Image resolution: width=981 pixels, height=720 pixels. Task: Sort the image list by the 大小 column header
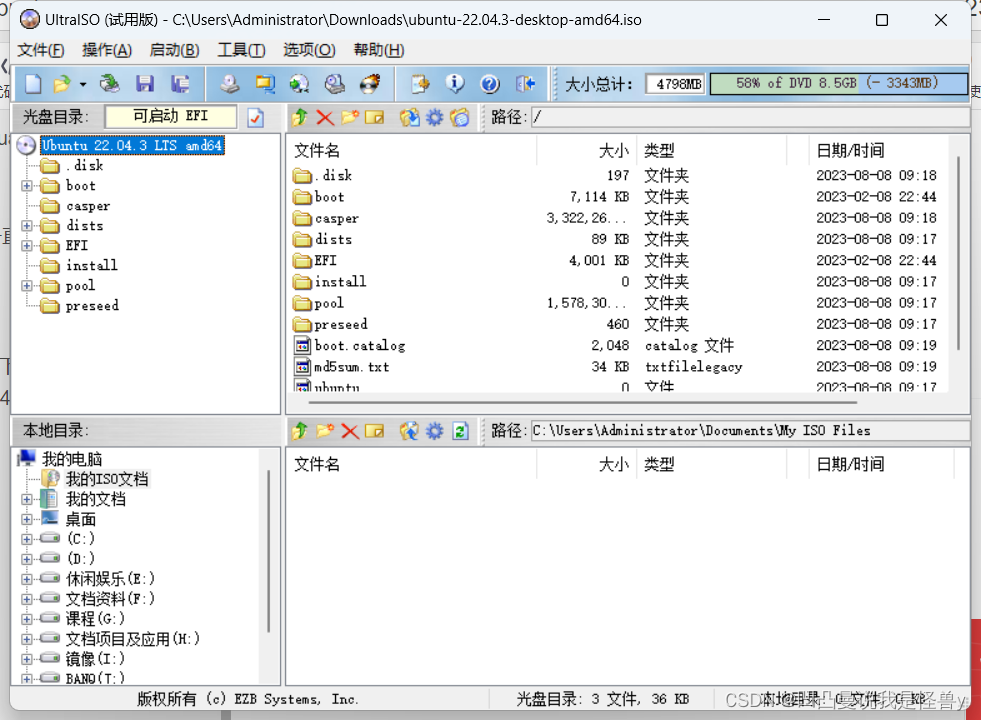click(587, 150)
